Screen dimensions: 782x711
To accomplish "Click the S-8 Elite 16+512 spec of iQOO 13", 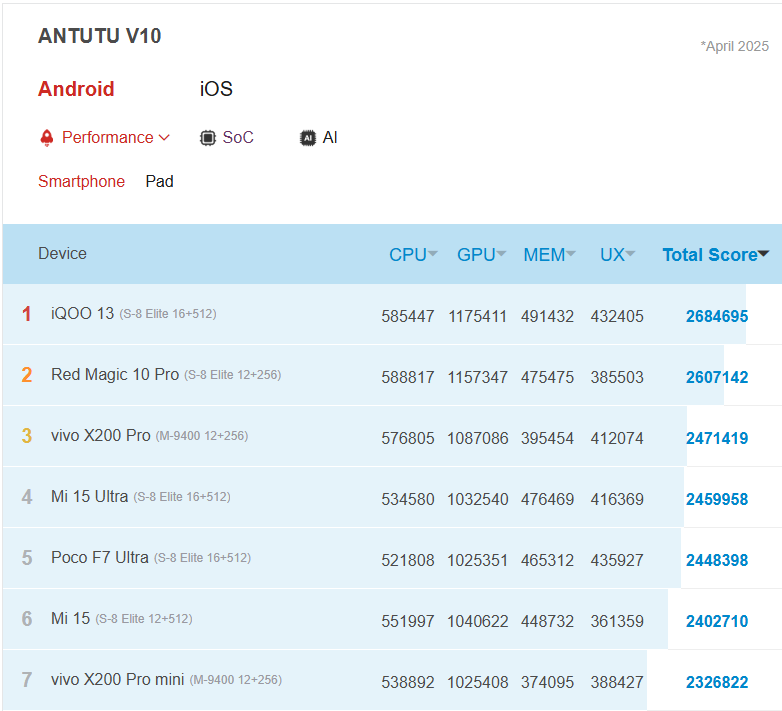I will point(168,314).
